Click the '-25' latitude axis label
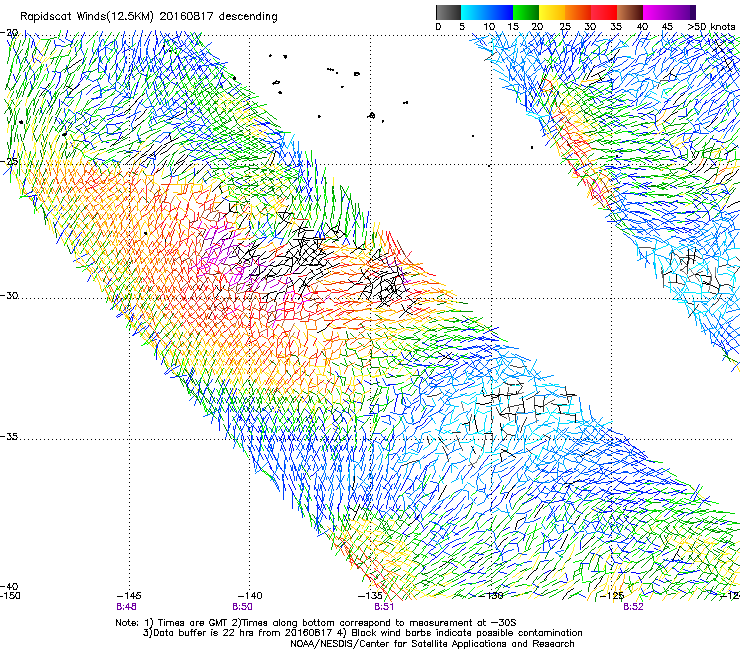740x650 pixels. (x=9, y=161)
